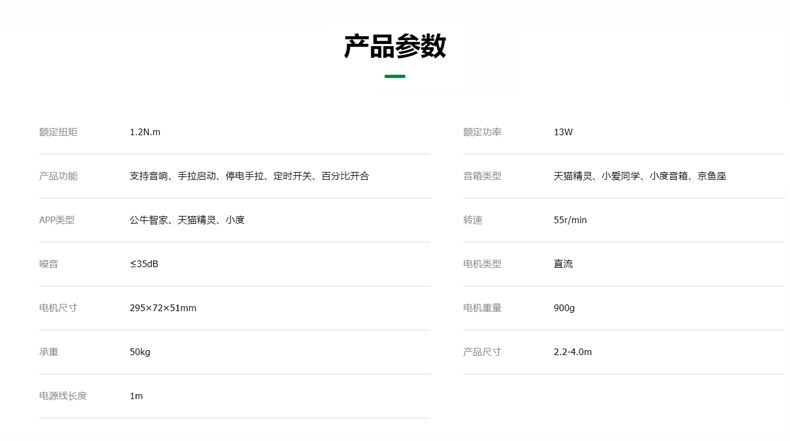Select the 电源线长度 label
790x441 pixels.
pyautogui.click(x=63, y=396)
